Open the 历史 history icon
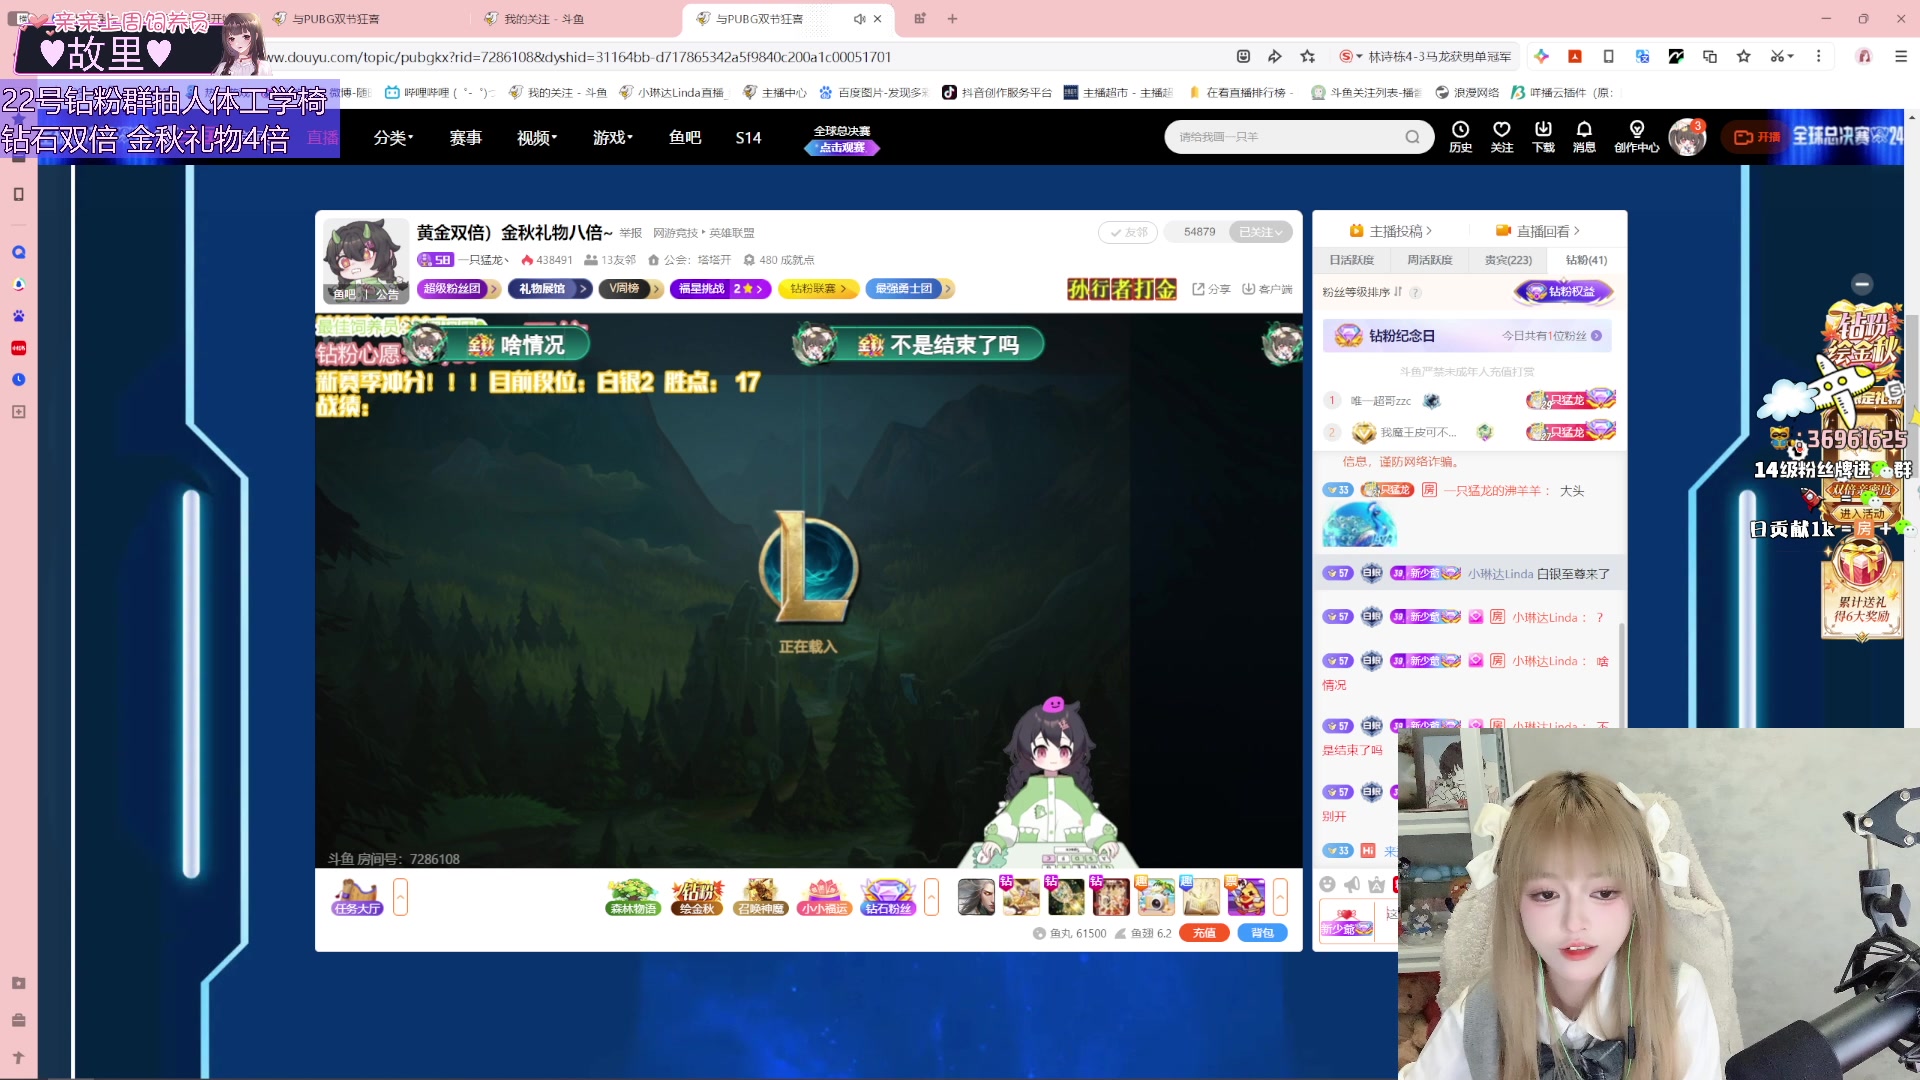 1460,136
